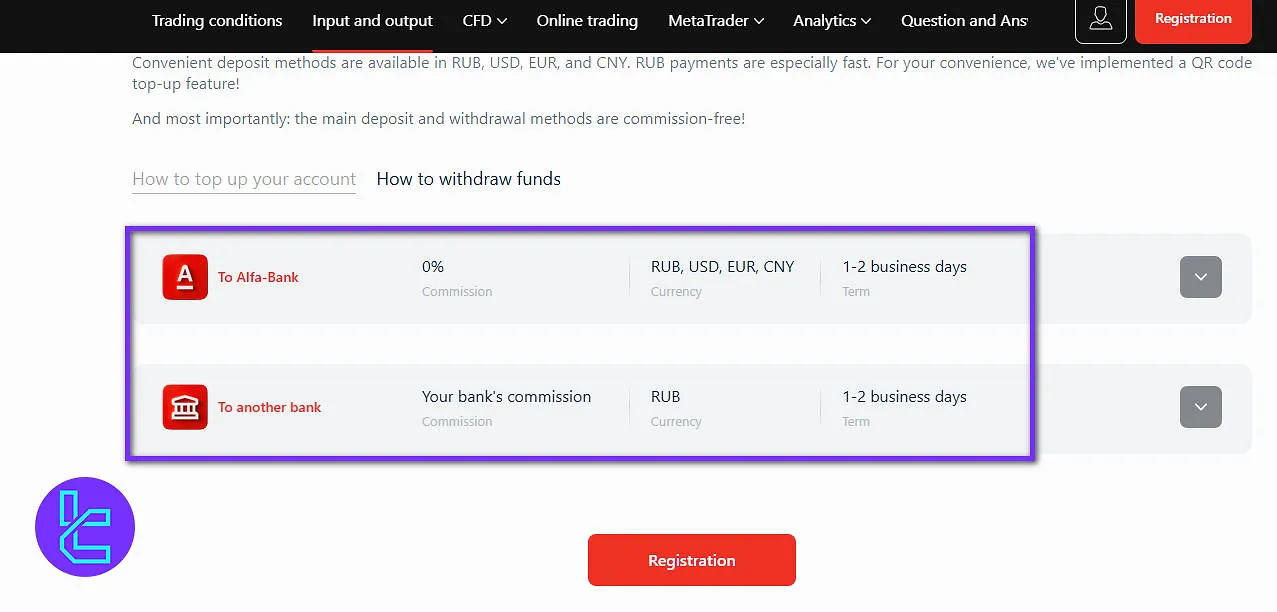Click the top-right Registration button
This screenshot has width=1277, height=612.
point(1193,19)
